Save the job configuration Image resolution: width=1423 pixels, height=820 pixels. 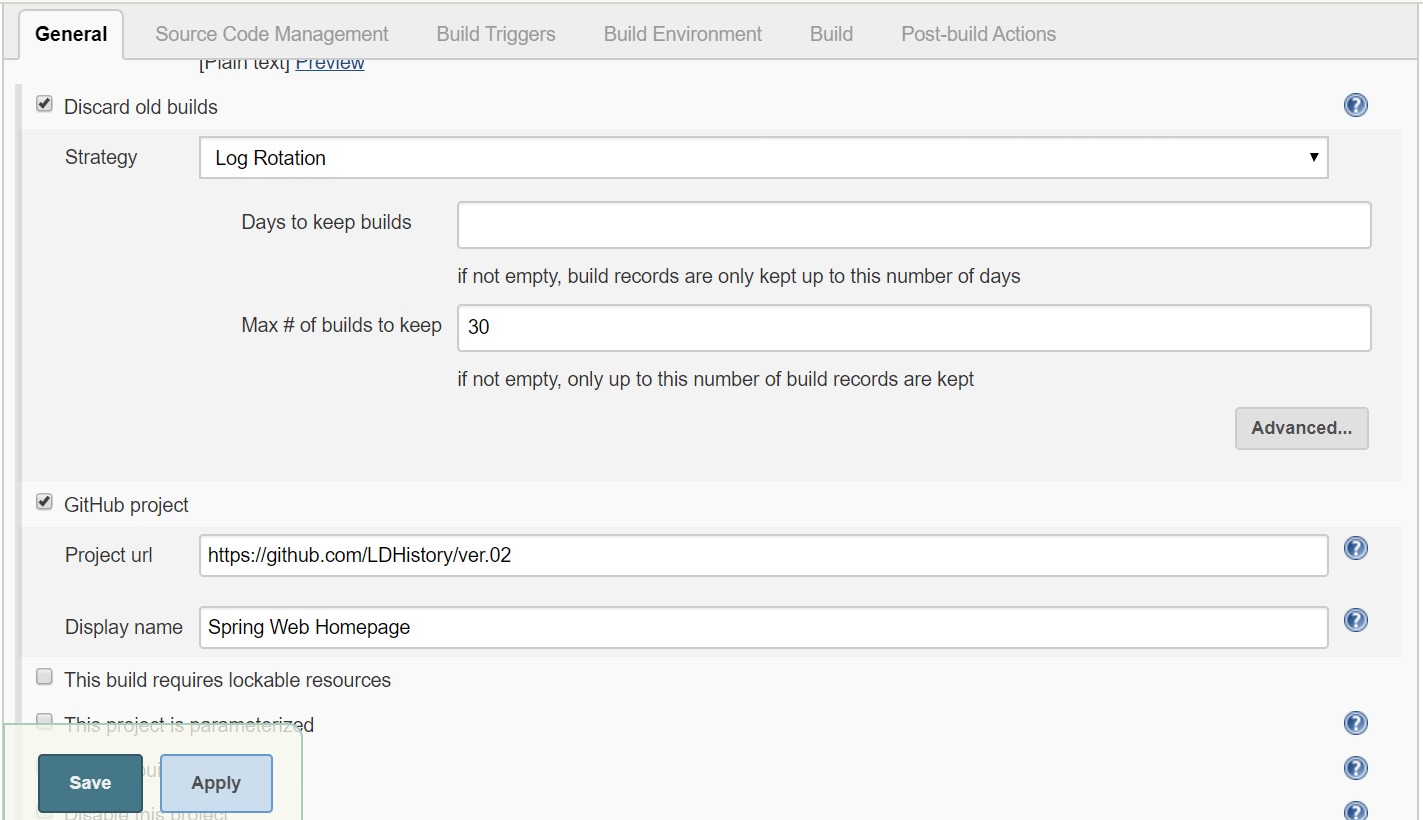click(x=90, y=783)
